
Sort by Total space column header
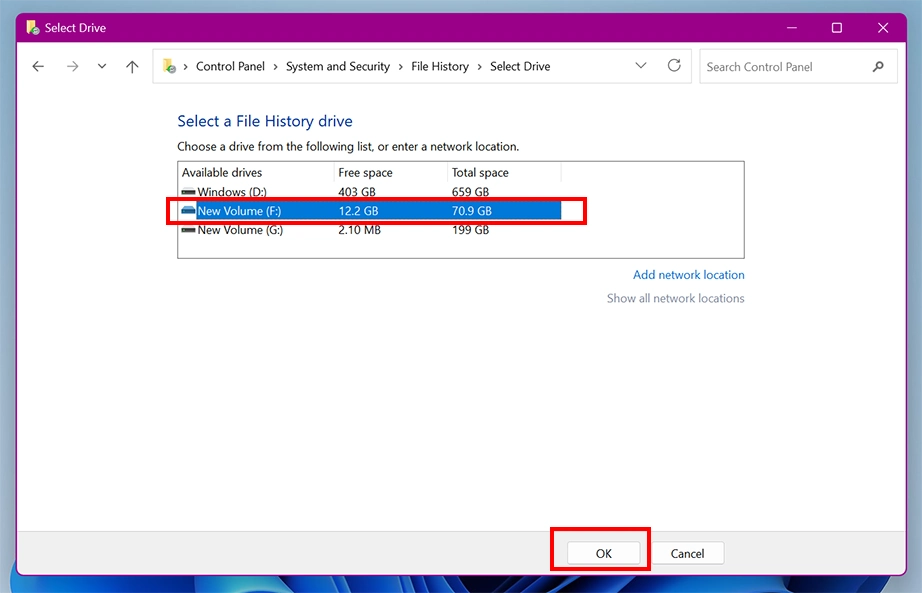tap(505, 172)
